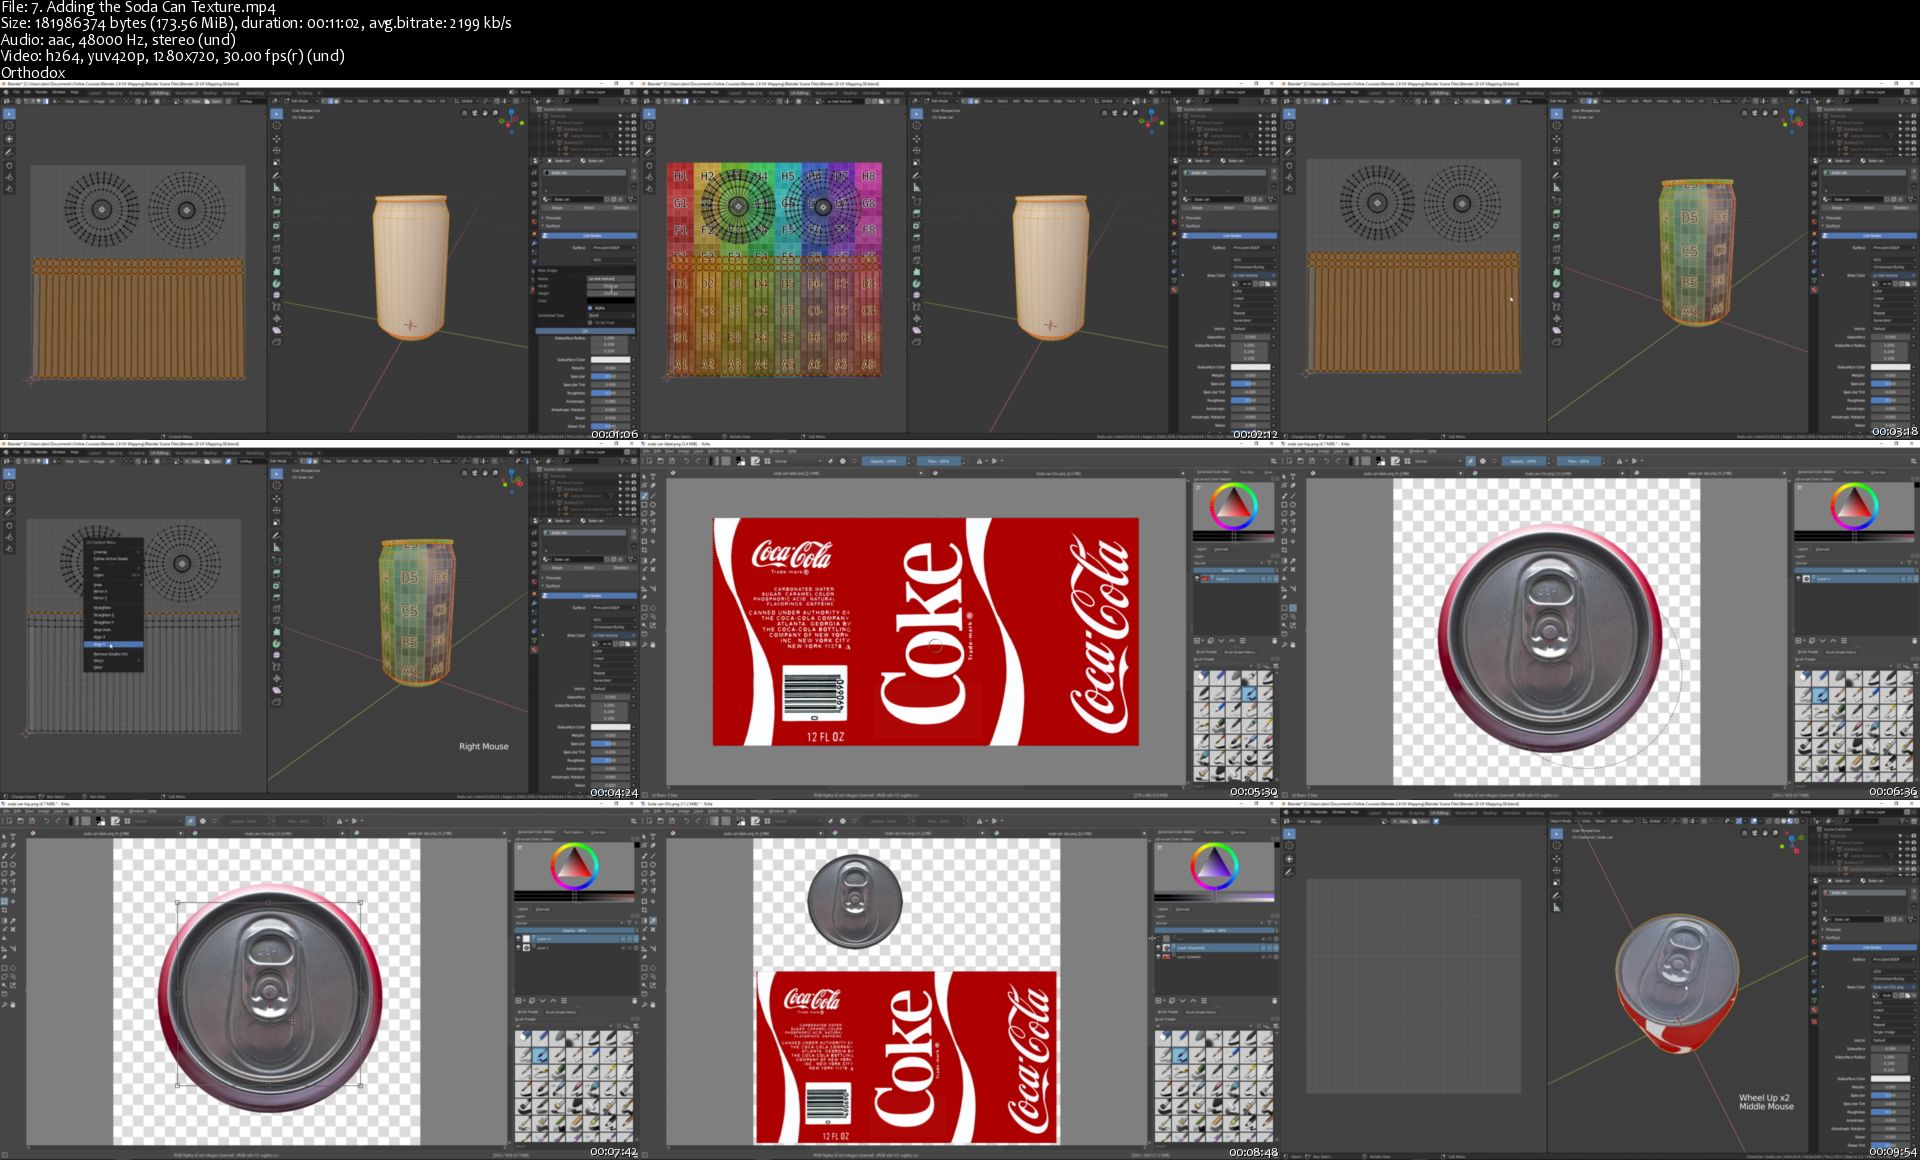Toggle Layer 1 visibility eye in 00:05:30 frame
Screen dimensions: 1920x1160
(x=1196, y=578)
